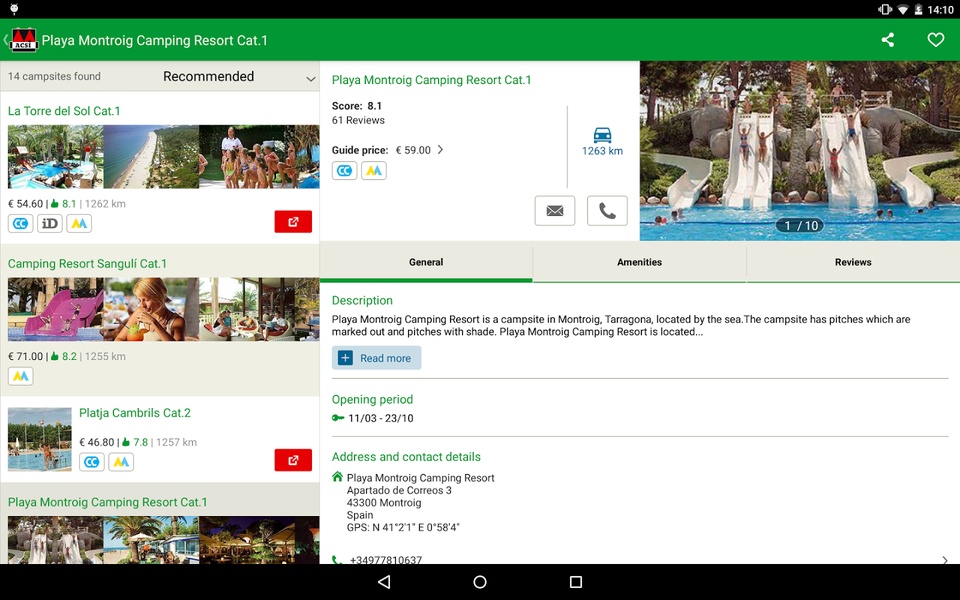
Task: Expand the phone number row chevron
Action: [945, 559]
